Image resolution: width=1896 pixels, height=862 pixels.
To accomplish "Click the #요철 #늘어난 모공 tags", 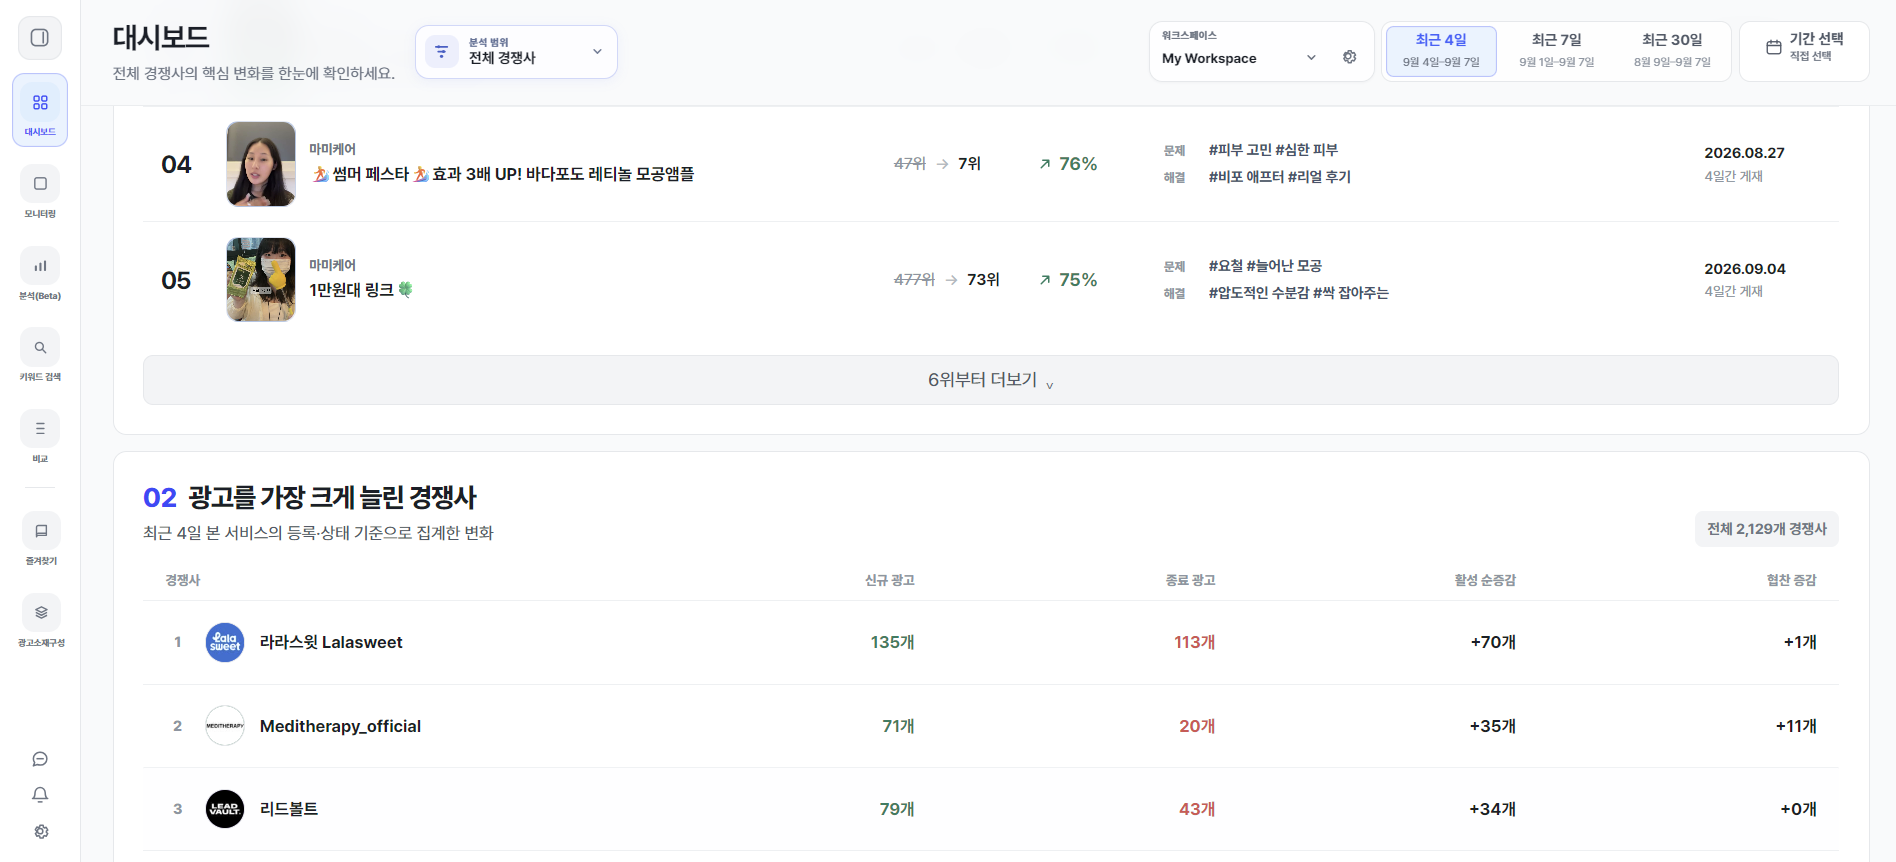I will click(x=1265, y=266).
